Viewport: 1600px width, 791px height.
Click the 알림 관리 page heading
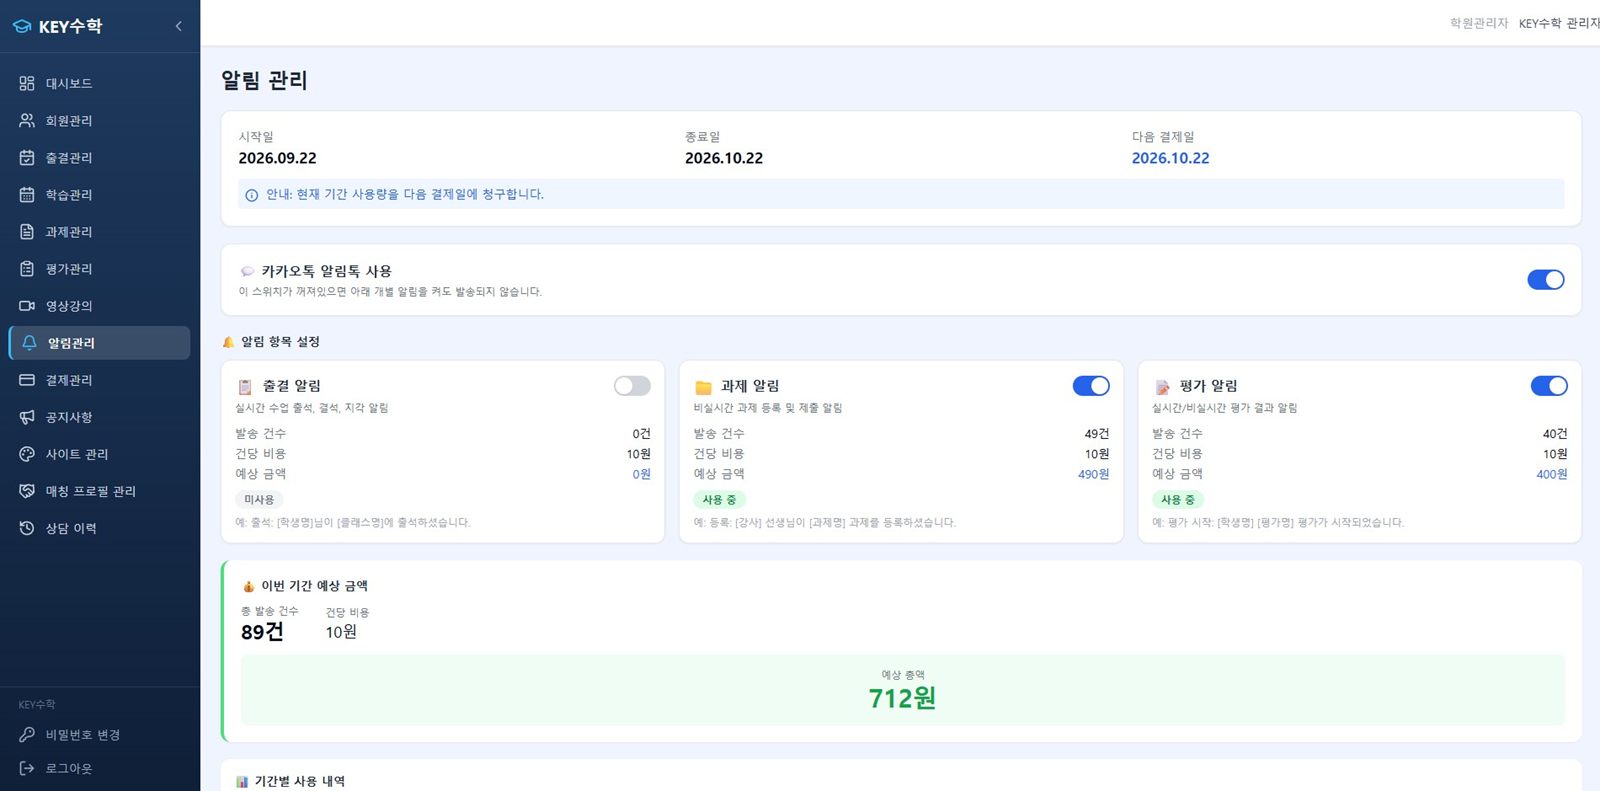point(264,80)
